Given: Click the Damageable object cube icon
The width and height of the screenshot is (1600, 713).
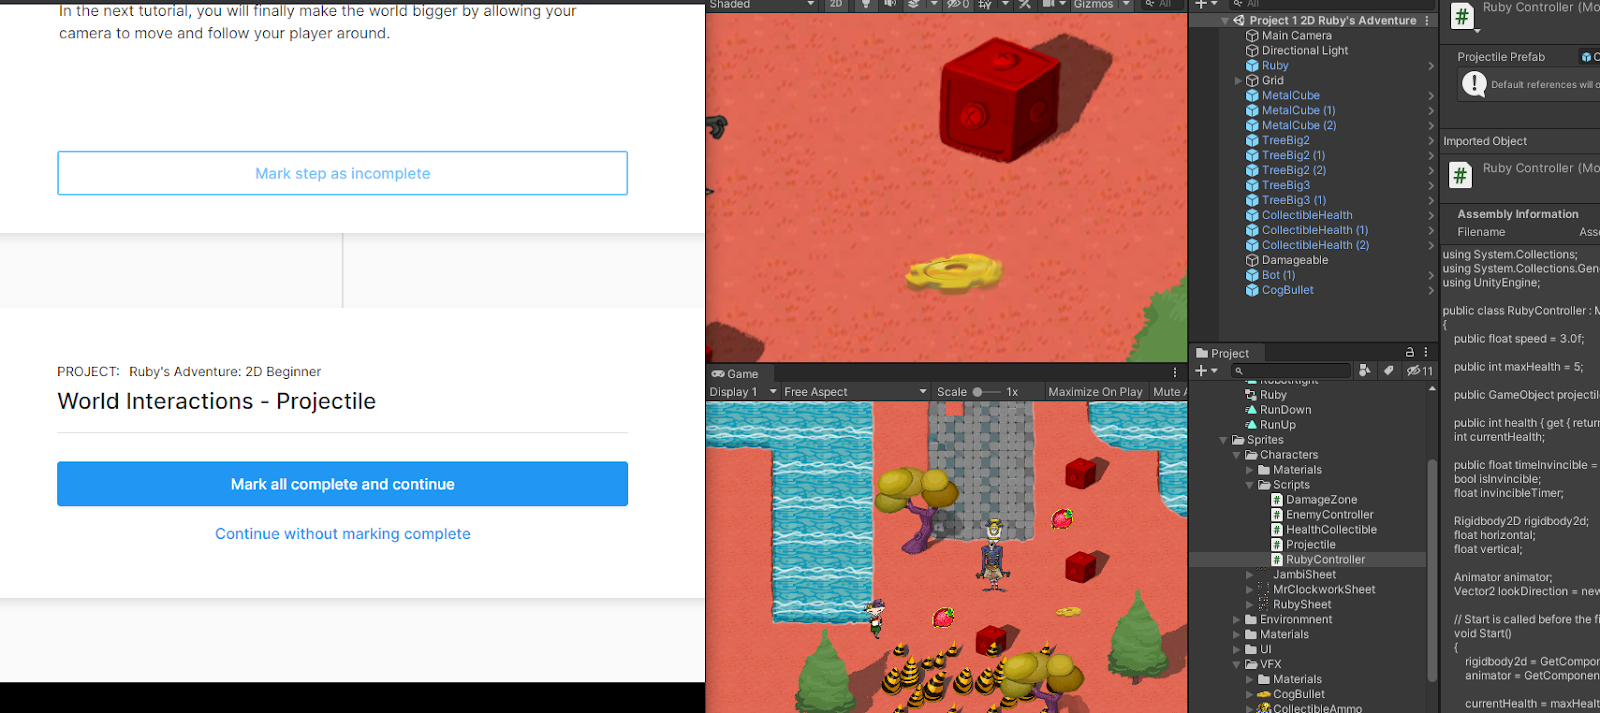Looking at the screenshot, I should tap(1252, 260).
